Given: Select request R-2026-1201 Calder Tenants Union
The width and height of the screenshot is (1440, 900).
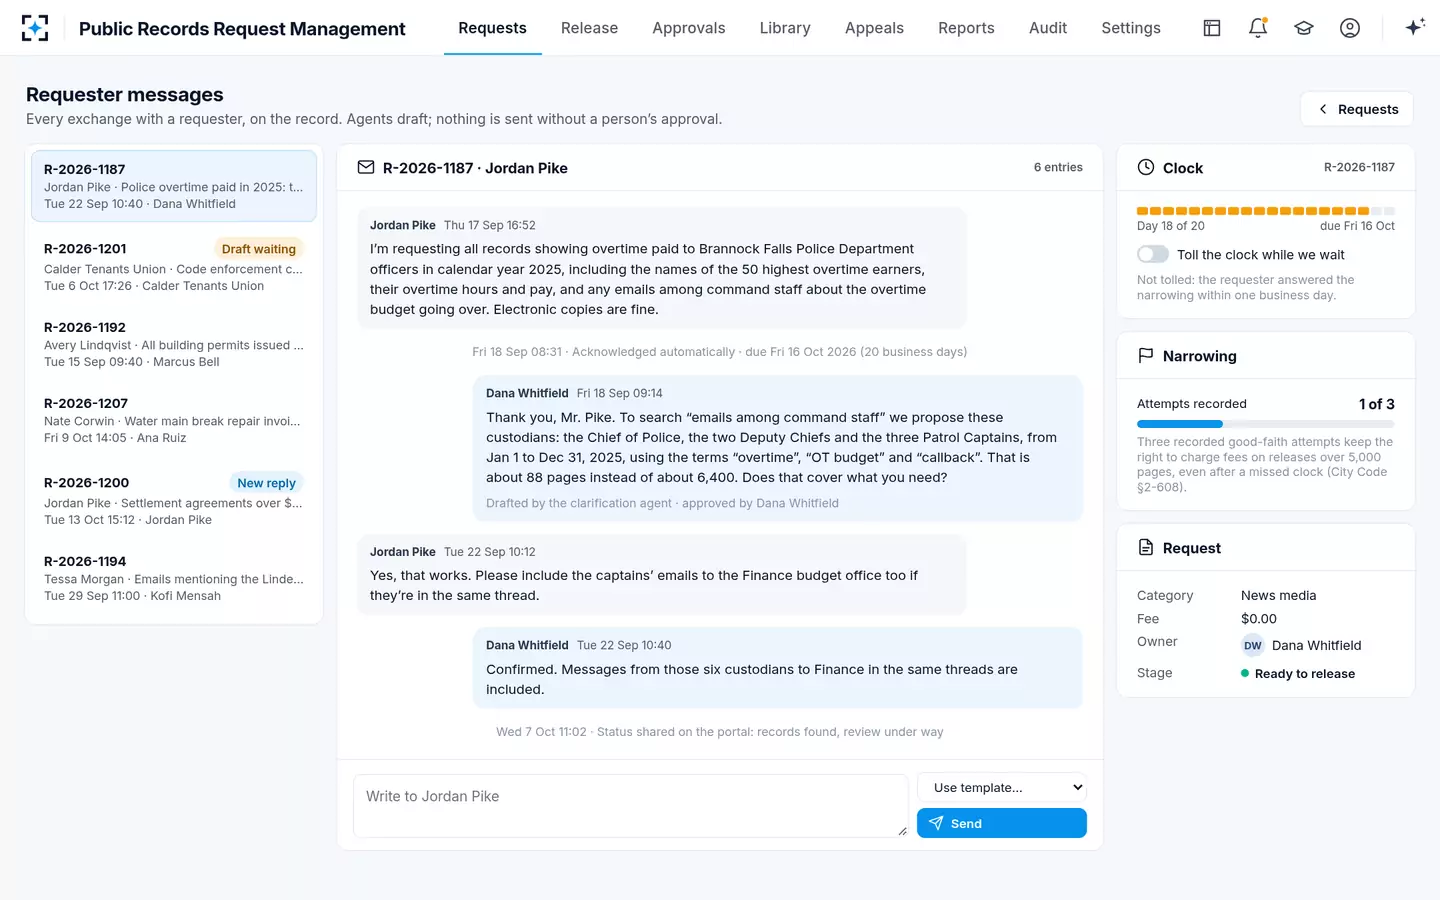Looking at the screenshot, I should (x=174, y=267).
